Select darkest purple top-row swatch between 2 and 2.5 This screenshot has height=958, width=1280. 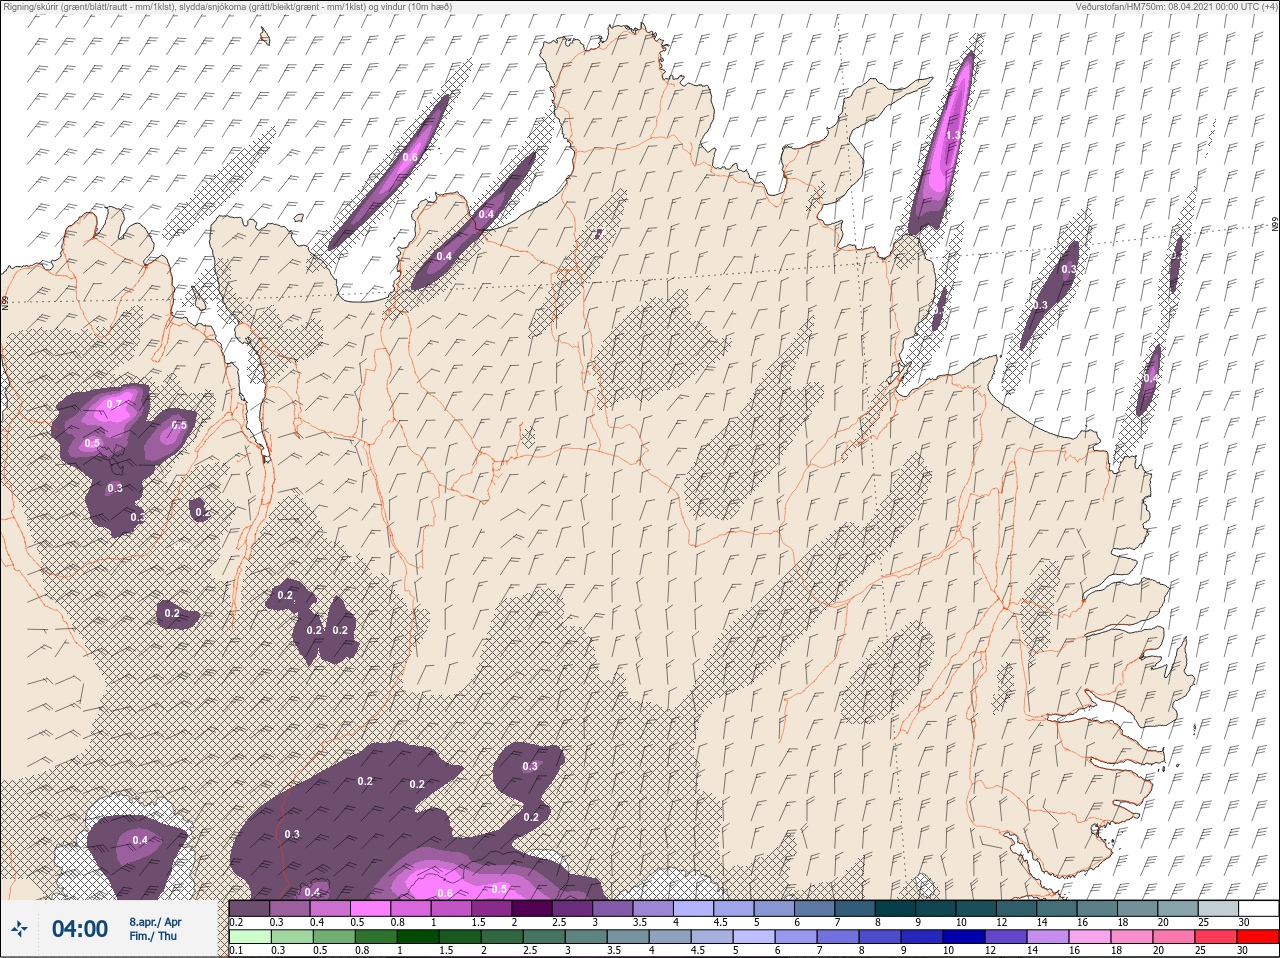[532, 908]
